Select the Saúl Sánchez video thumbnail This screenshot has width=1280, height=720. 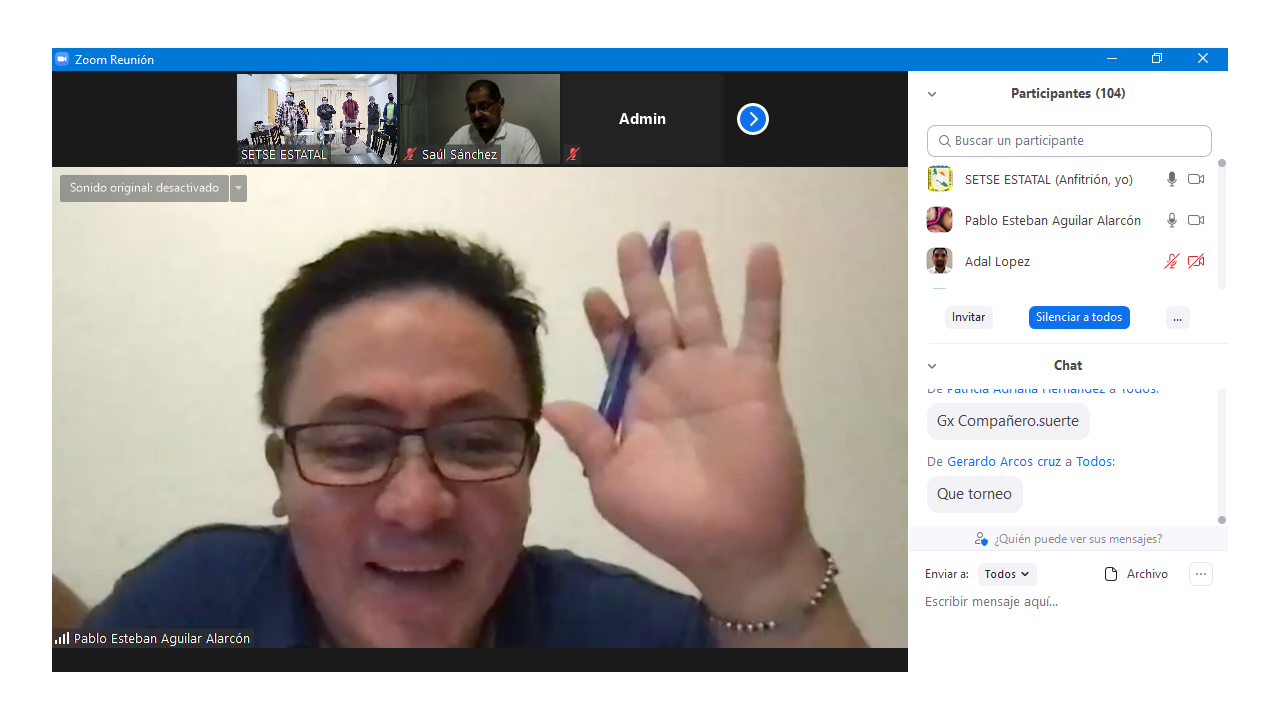pos(480,119)
